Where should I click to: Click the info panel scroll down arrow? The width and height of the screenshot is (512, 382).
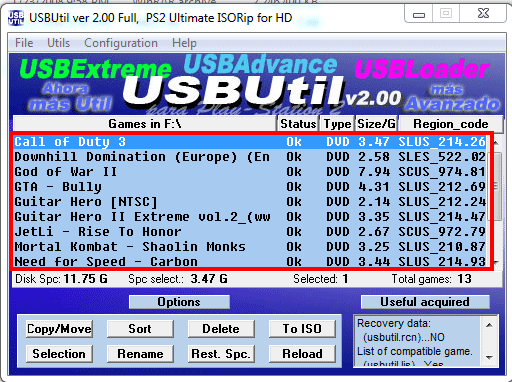(489, 357)
